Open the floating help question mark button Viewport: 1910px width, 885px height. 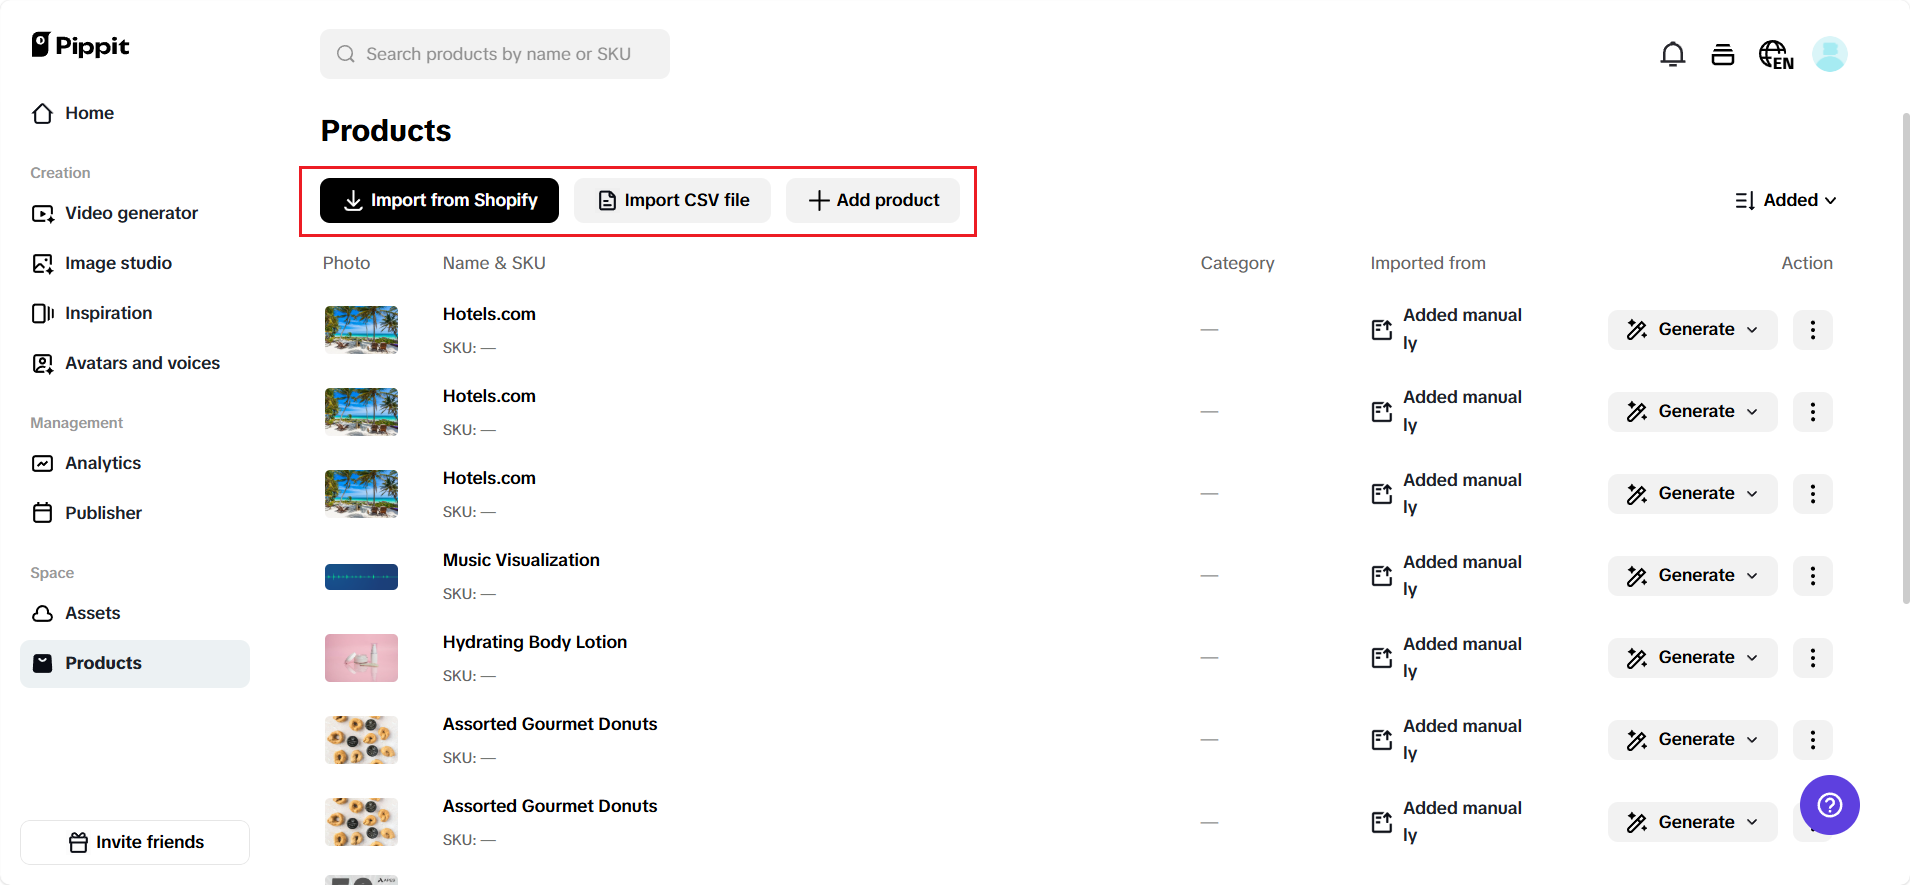[x=1829, y=805]
